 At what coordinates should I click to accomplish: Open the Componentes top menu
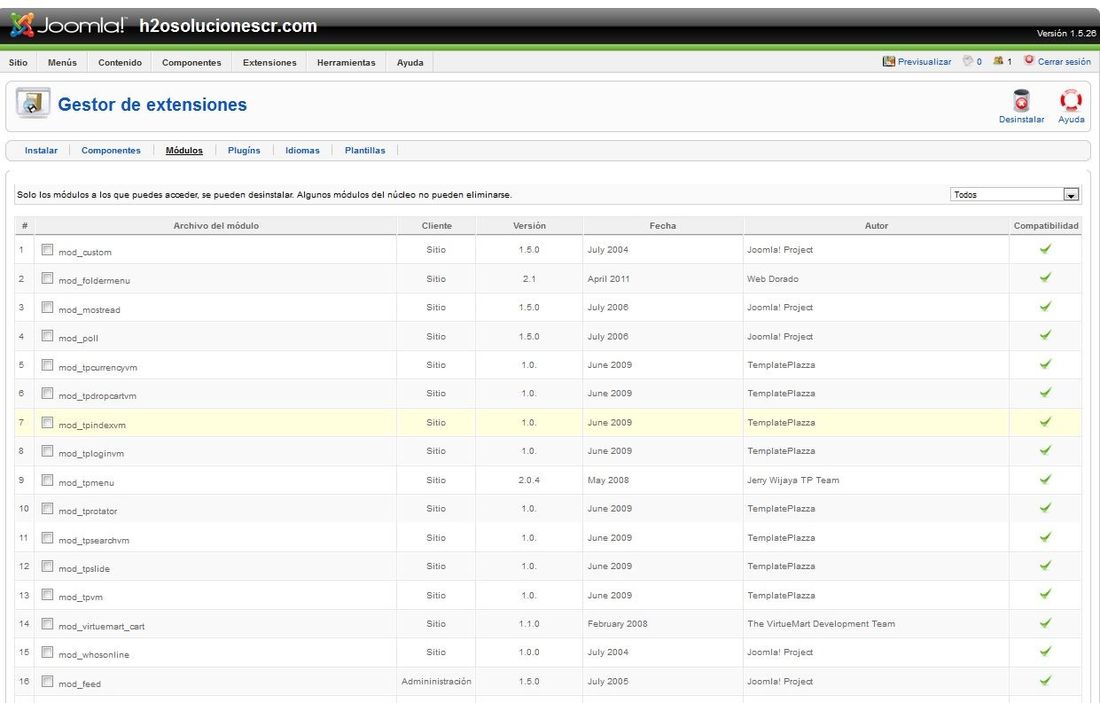pos(192,62)
